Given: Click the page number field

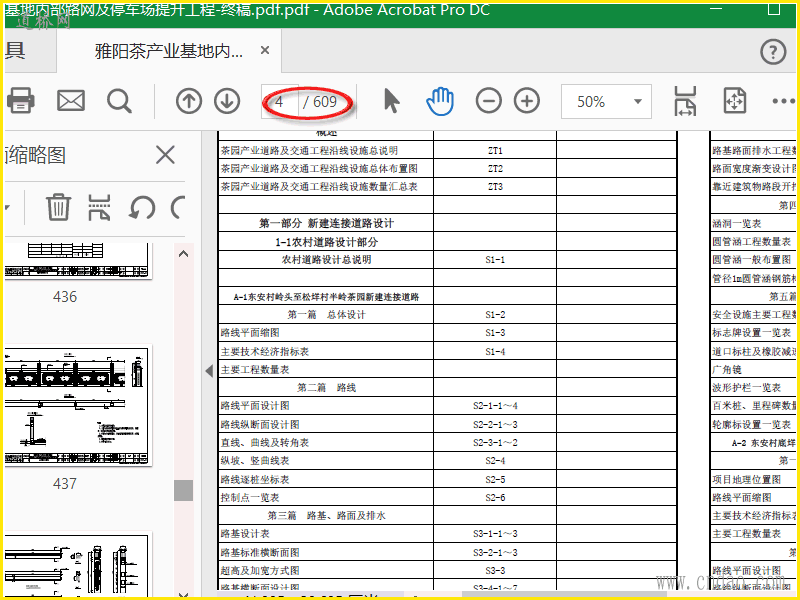Looking at the screenshot, I should (x=280, y=102).
